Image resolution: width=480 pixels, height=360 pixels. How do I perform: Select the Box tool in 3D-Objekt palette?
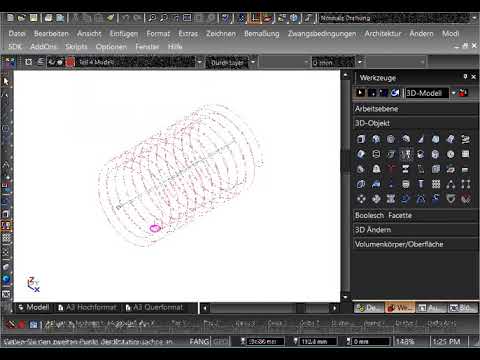click(x=361, y=139)
